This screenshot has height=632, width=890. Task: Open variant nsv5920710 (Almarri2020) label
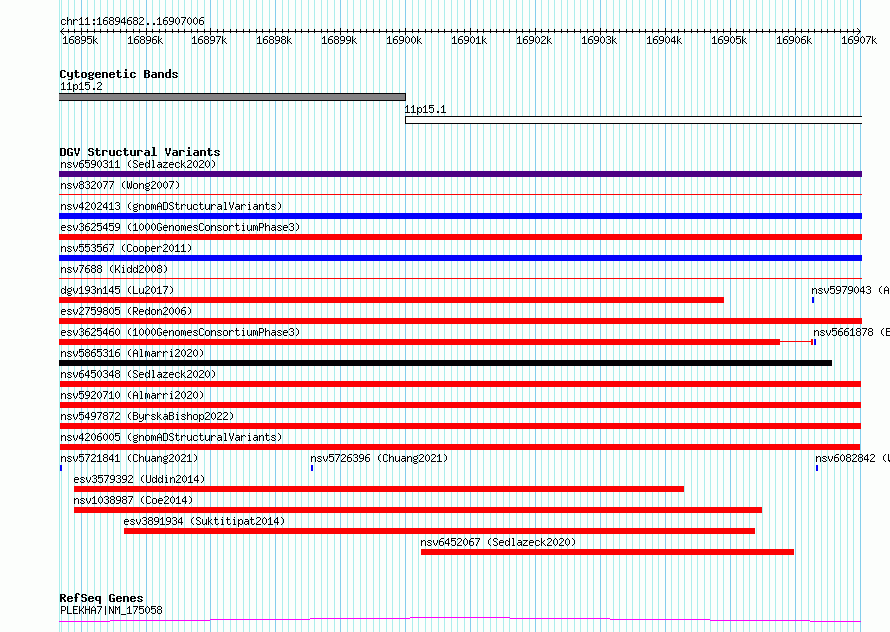(132, 395)
